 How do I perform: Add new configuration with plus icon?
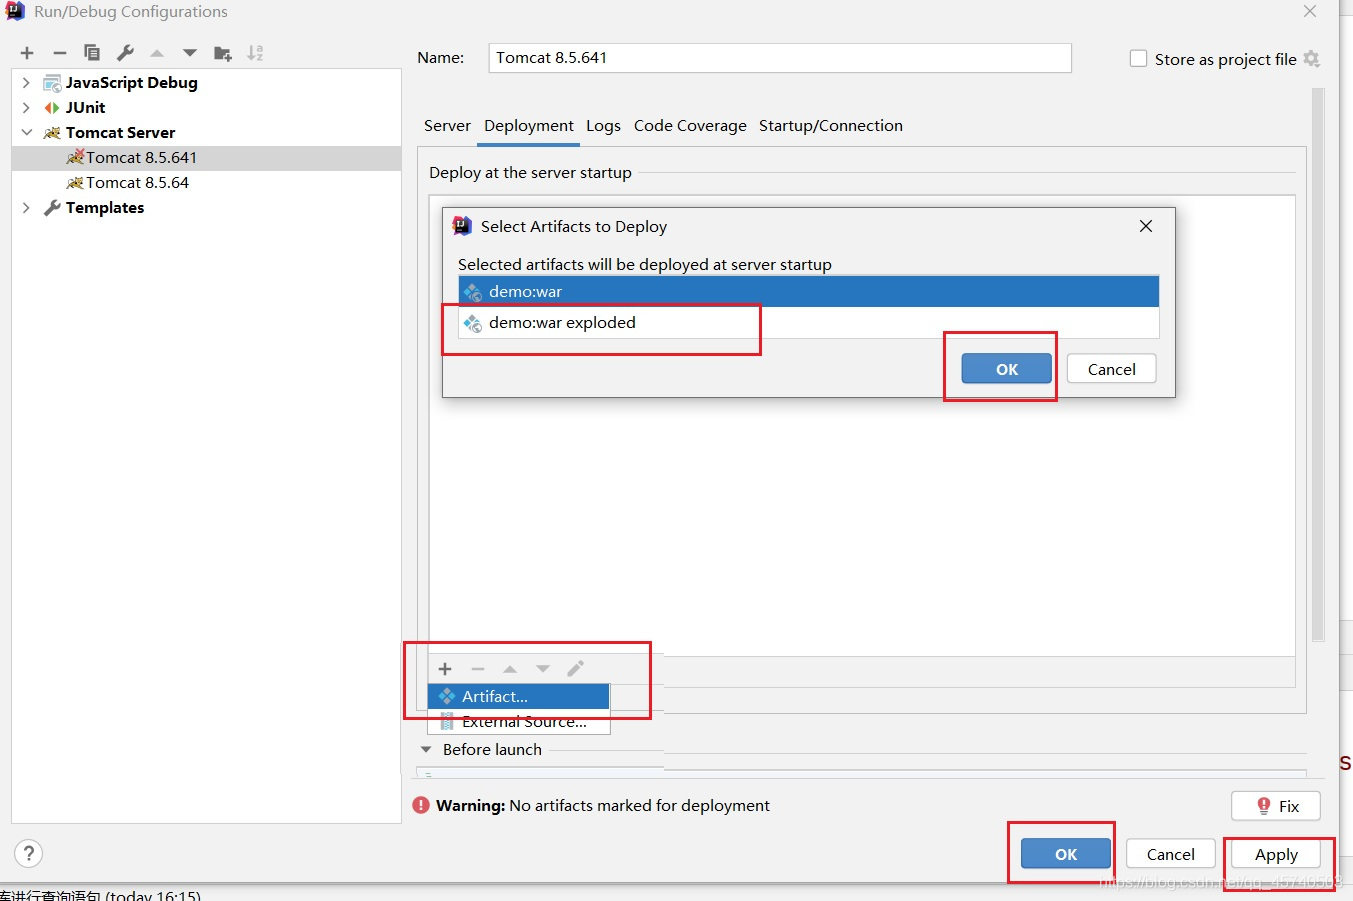tap(27, 53)
